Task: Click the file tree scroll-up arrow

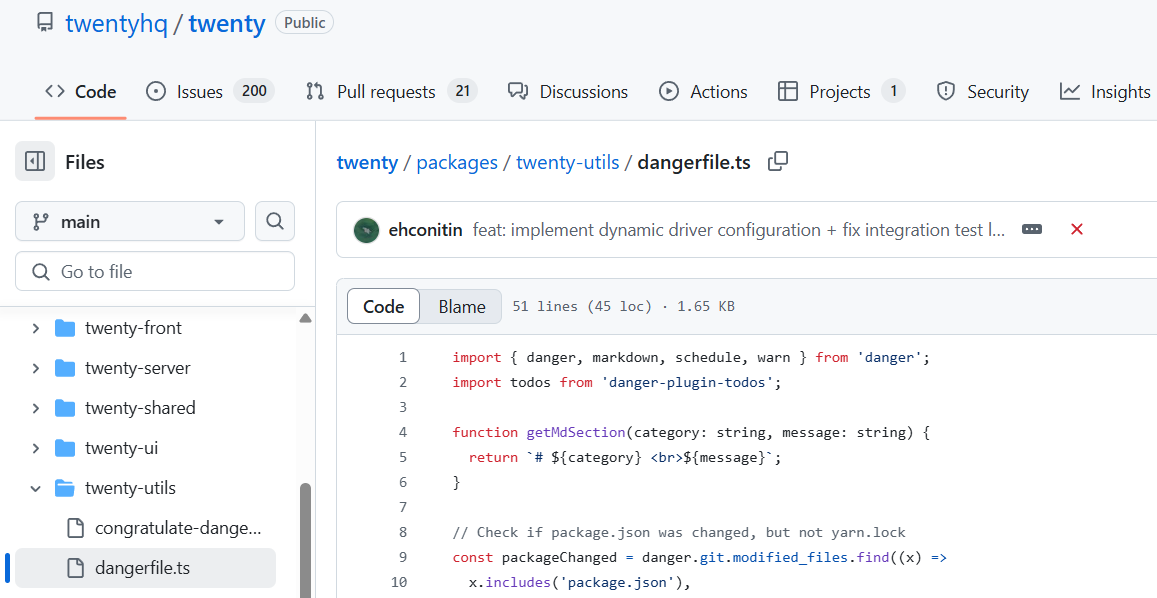Action: [x=305, y=318]
